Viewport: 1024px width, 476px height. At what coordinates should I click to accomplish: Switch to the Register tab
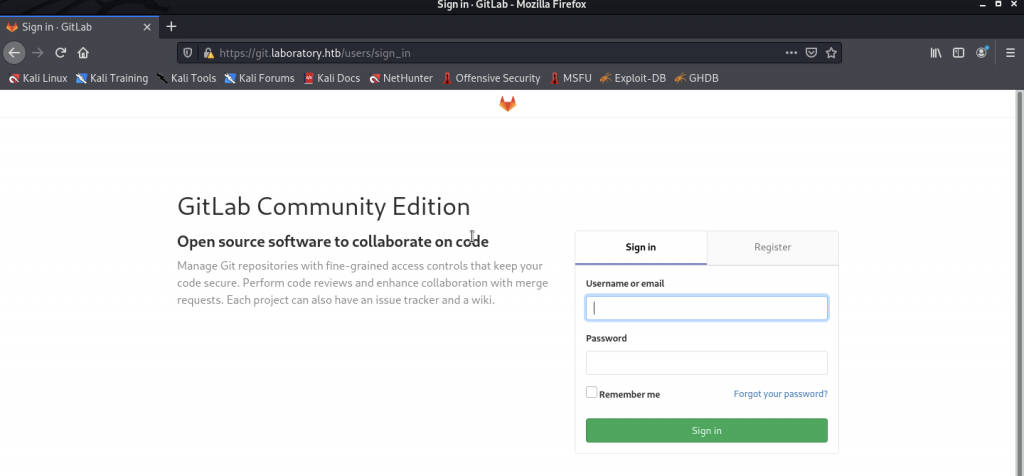772,247
